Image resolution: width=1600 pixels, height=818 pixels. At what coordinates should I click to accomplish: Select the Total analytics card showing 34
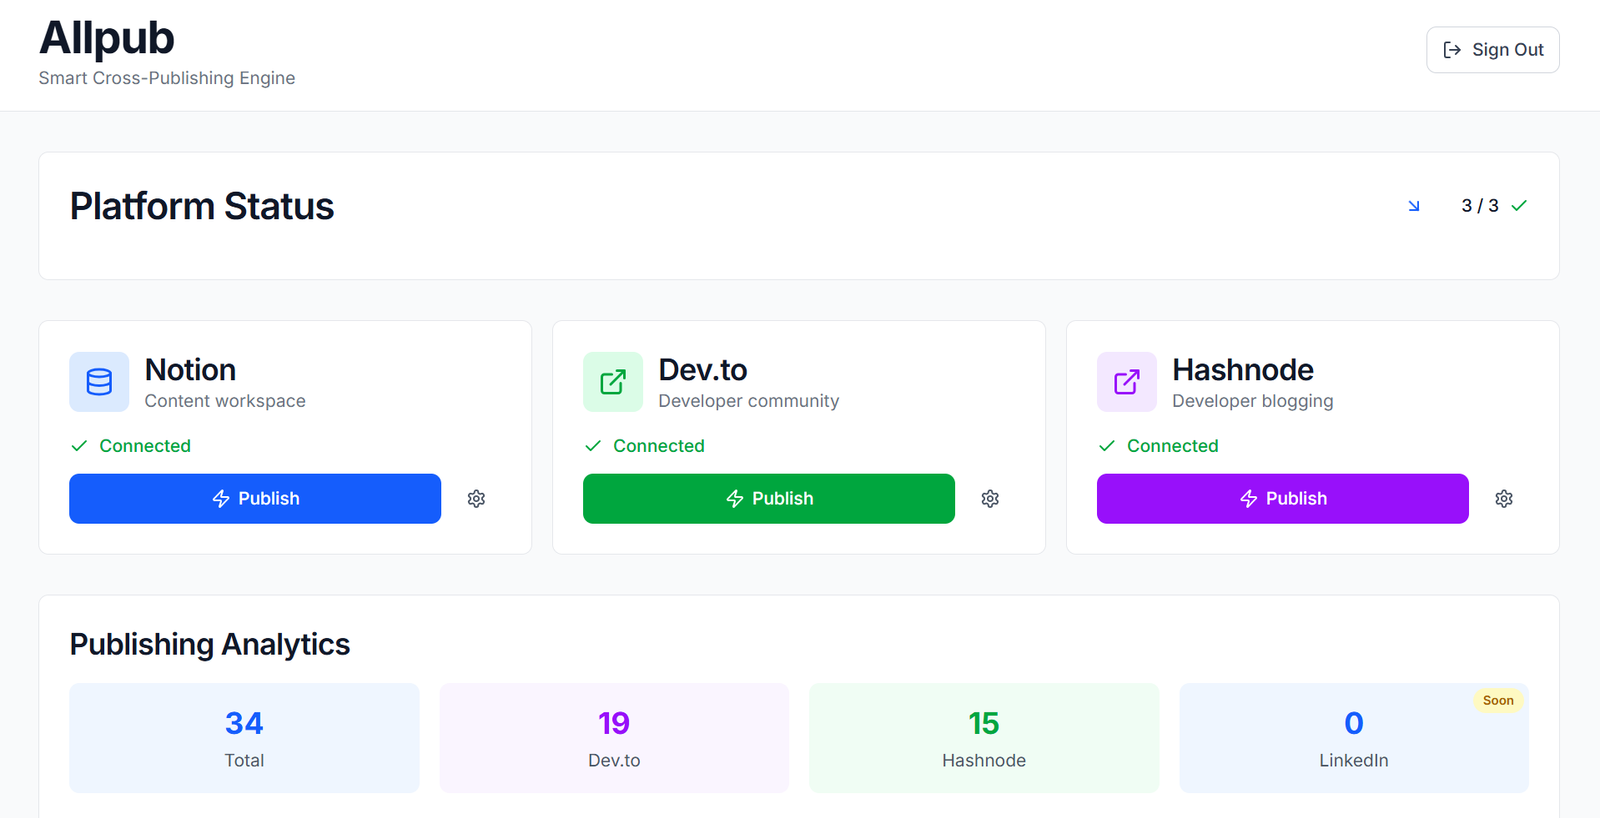coord(244,738)
